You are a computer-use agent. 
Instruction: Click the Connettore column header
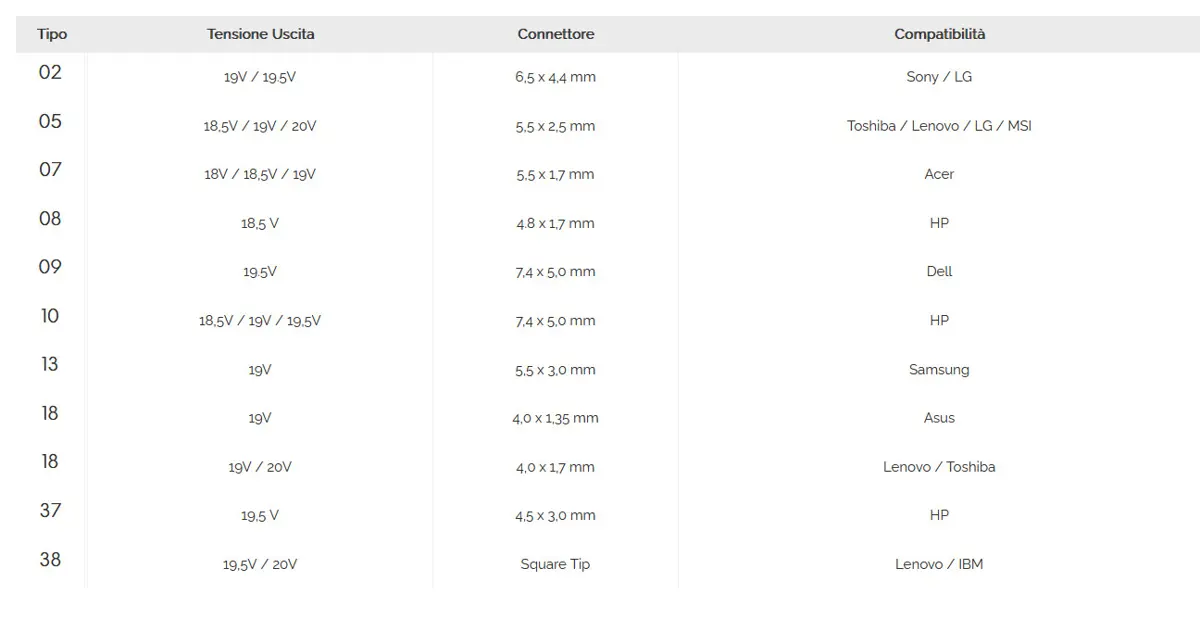coord(555,34)
